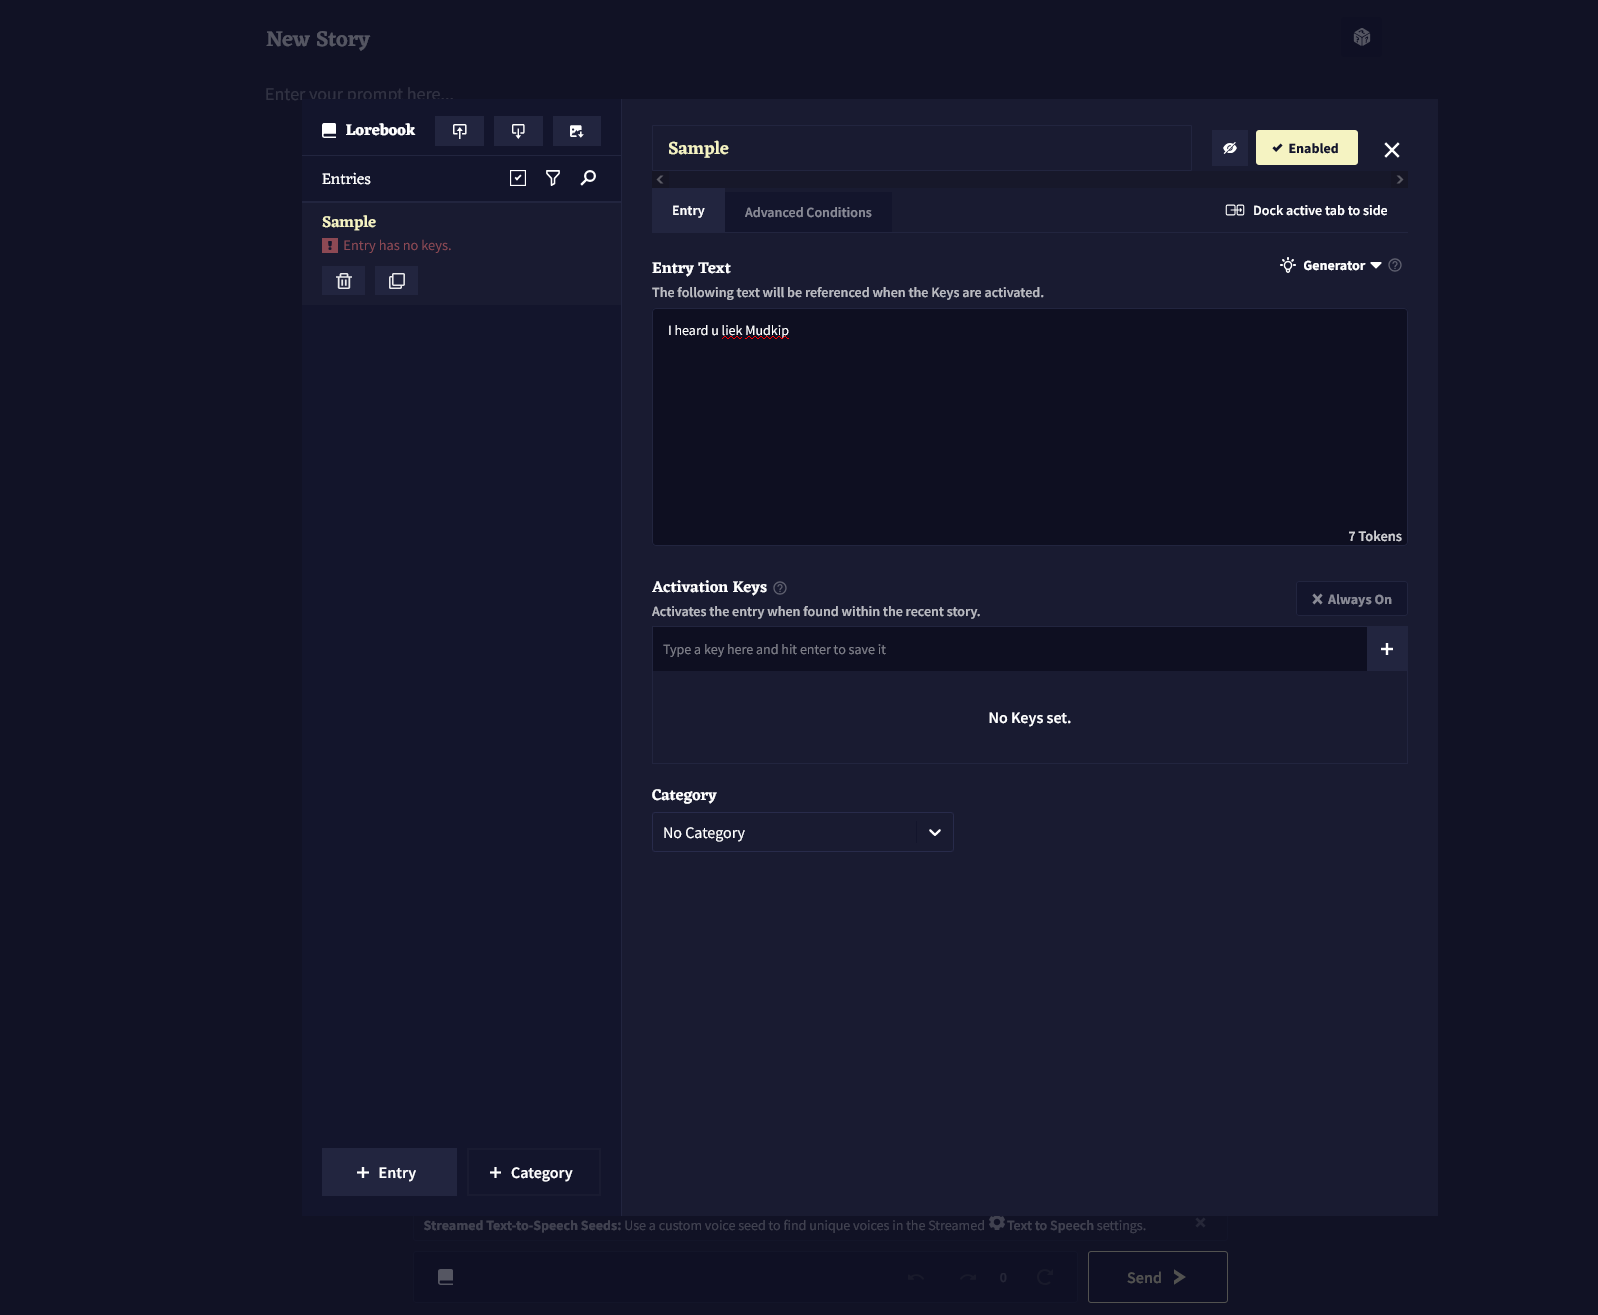Click the Lorebook title icon
The image size is (1598, 1315).
(x=329, y=130)
